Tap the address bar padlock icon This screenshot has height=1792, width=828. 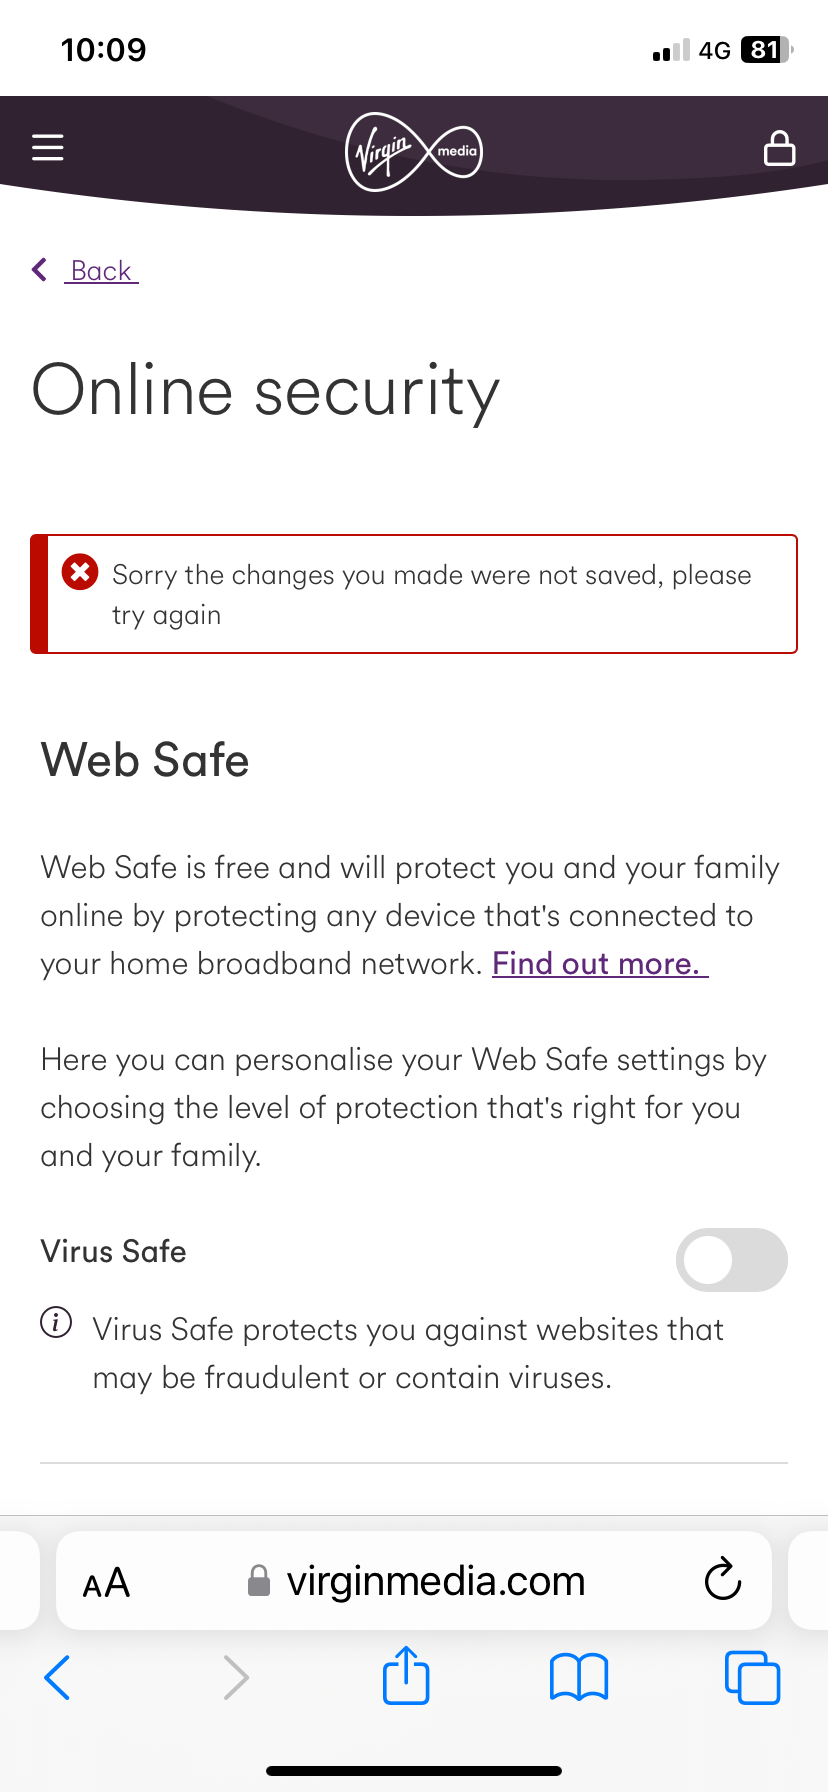coord(259,1581)
